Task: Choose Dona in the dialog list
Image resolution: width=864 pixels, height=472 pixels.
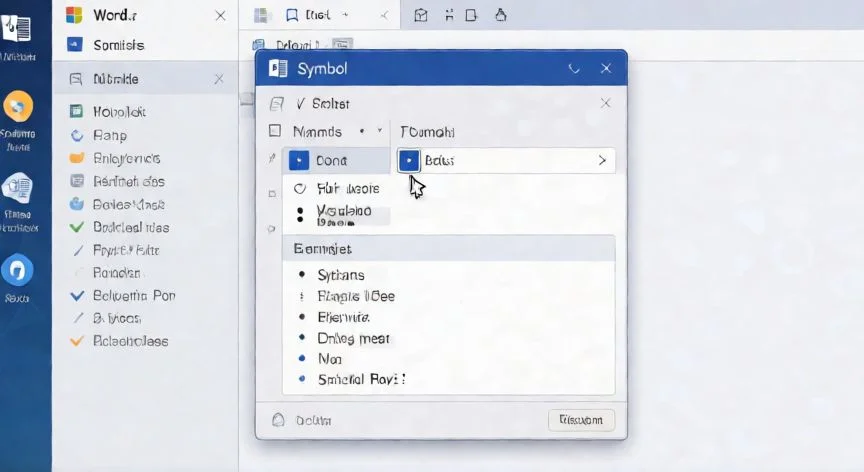Action: [337, 161]
